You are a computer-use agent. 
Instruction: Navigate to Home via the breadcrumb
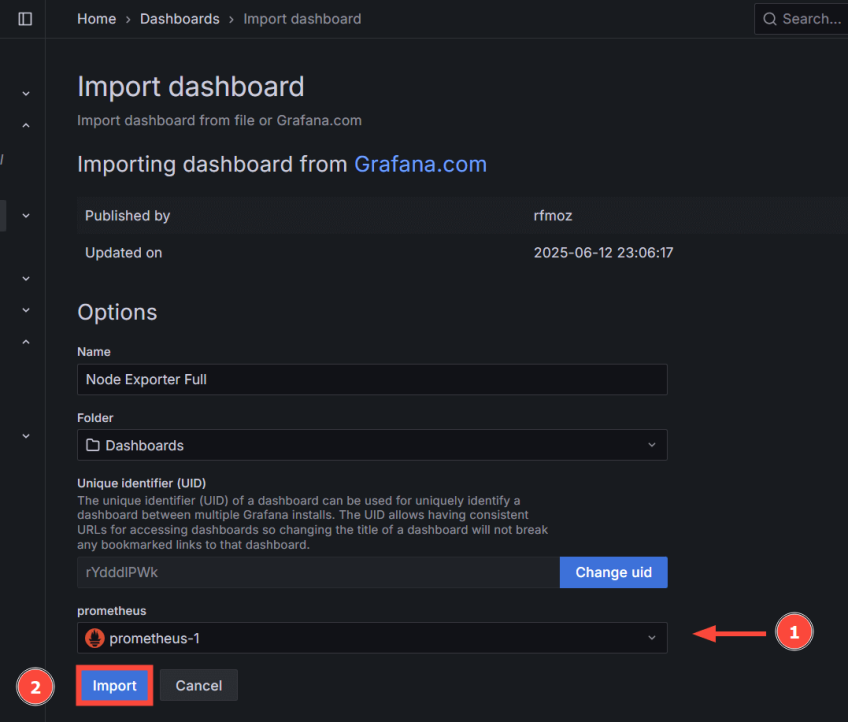point(96,18)
